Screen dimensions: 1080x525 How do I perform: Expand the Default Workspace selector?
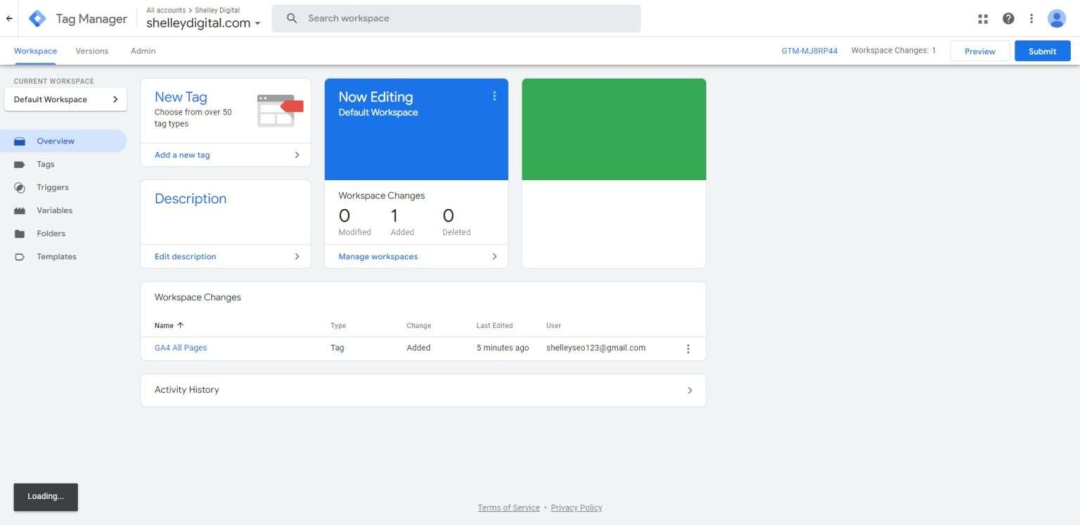(x=65, y=99)
